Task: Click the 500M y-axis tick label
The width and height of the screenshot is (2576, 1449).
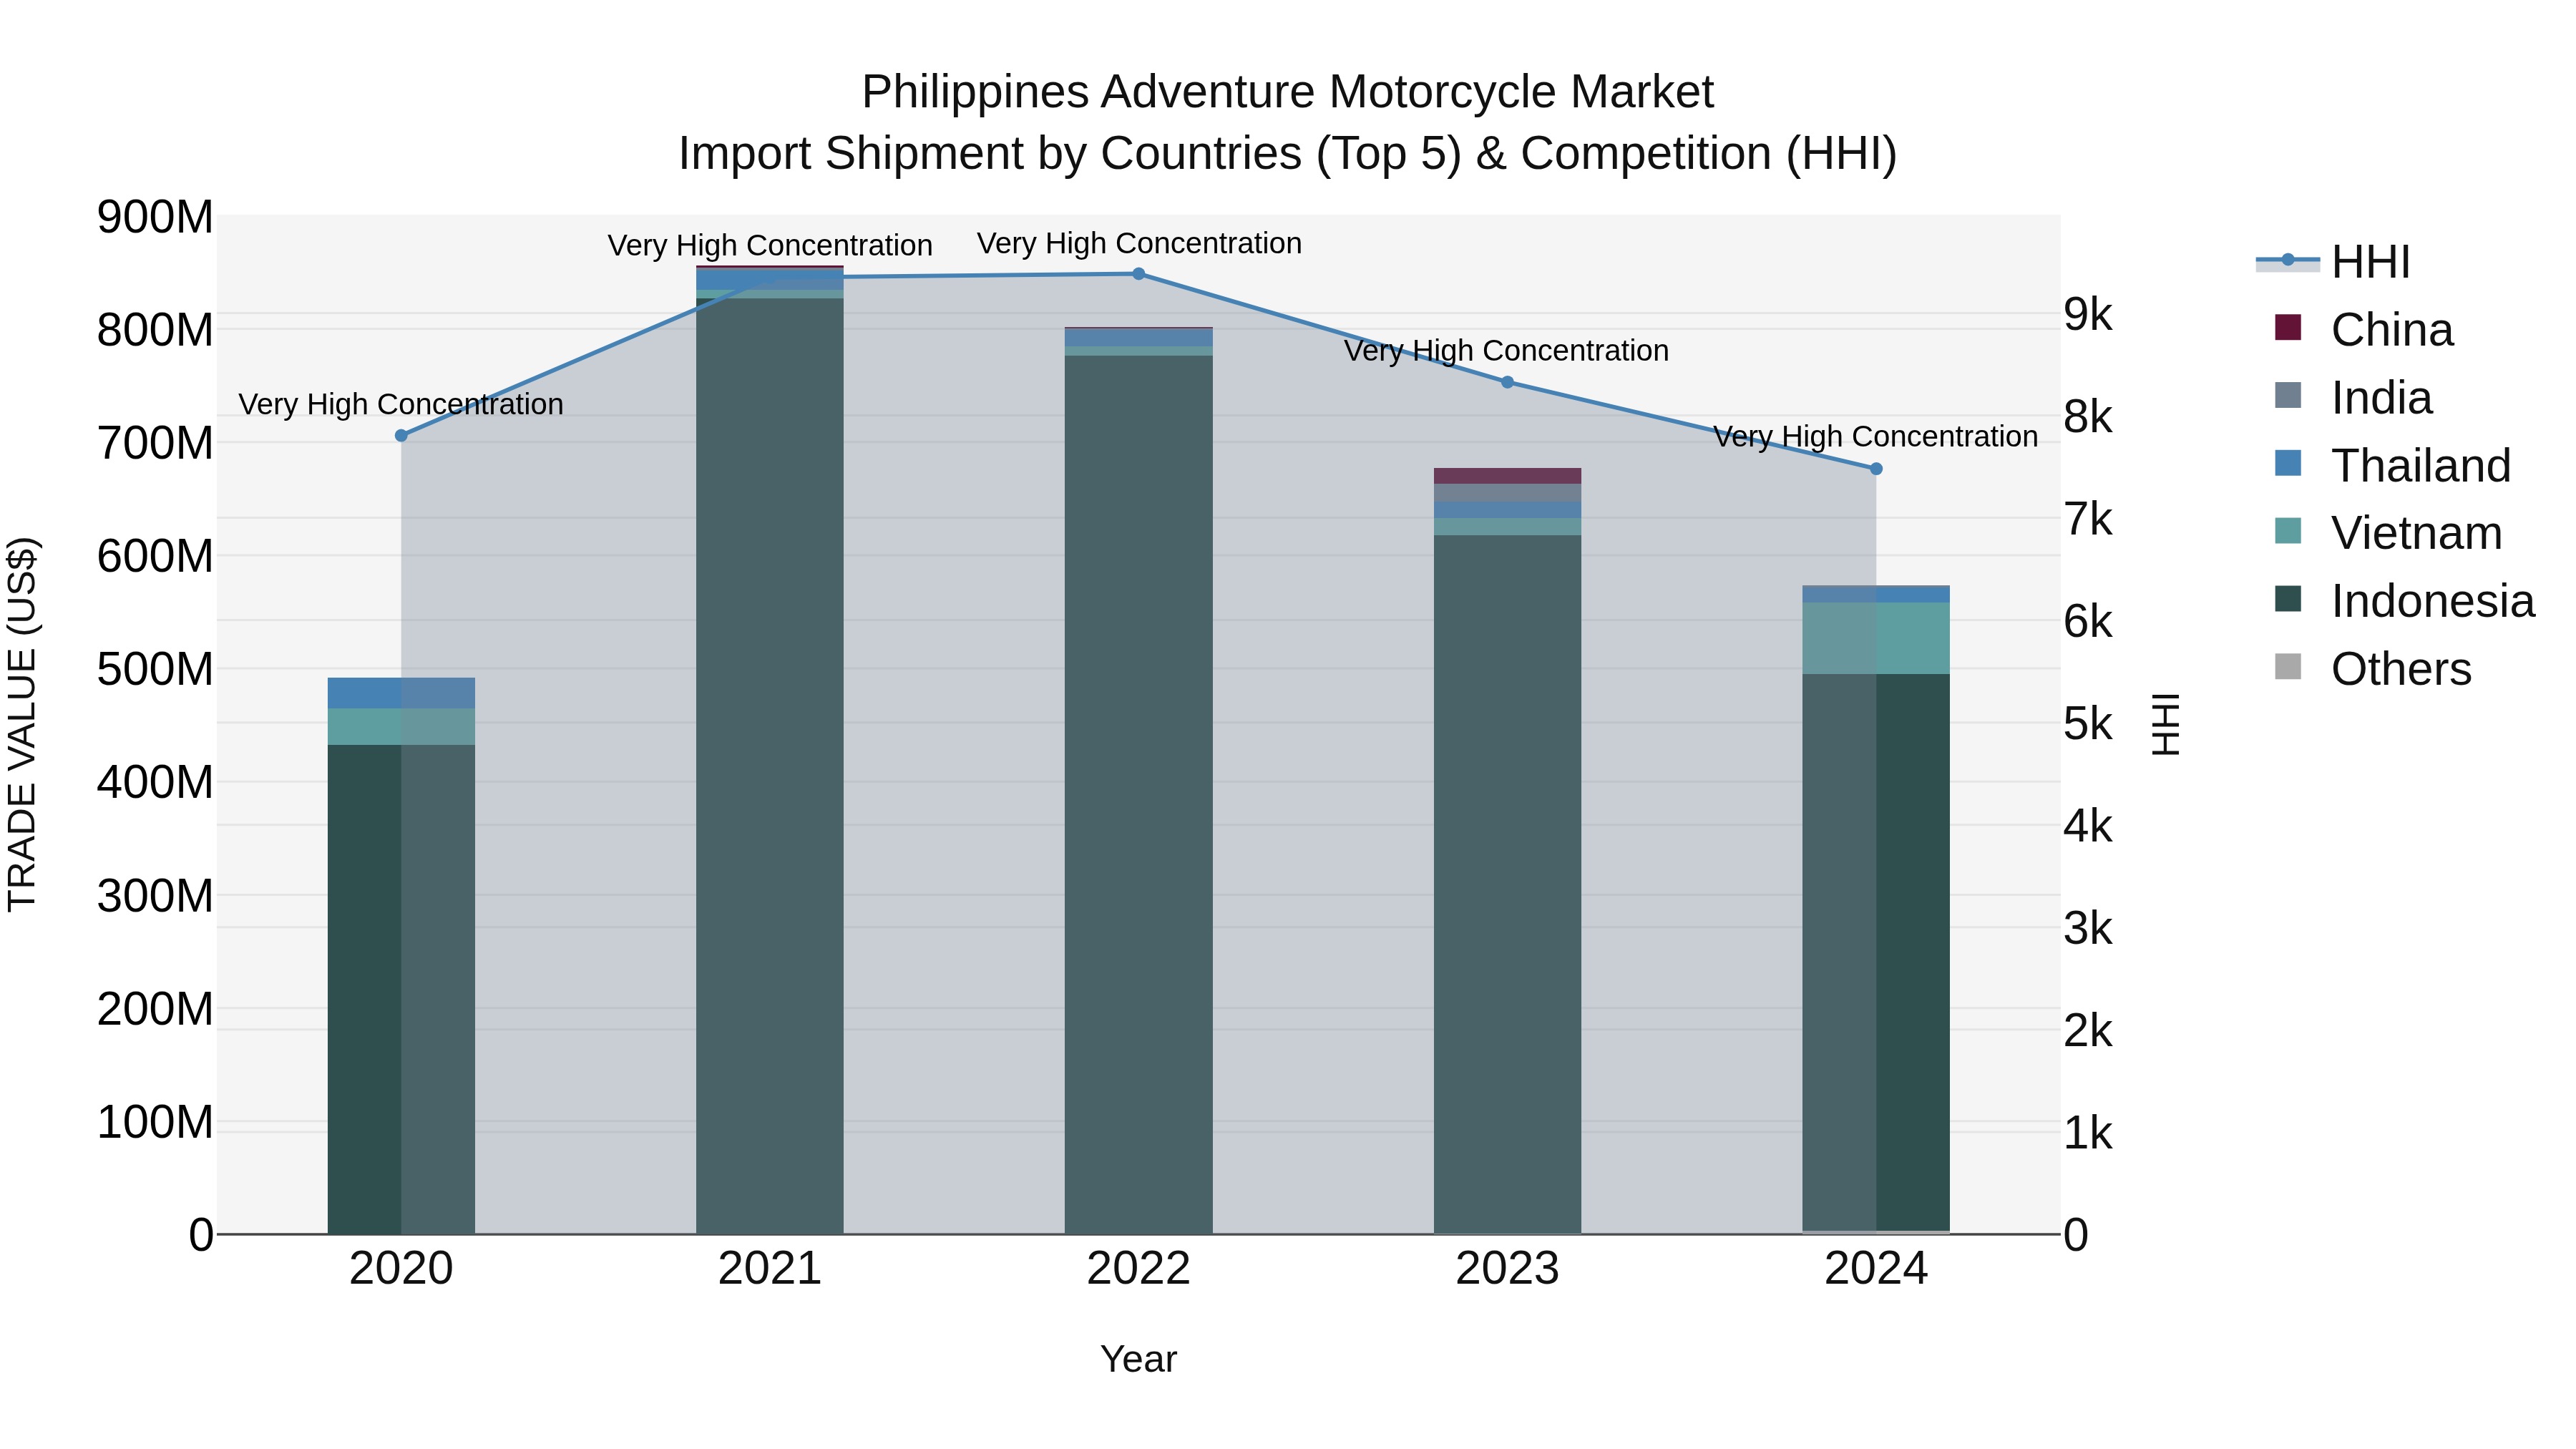Action: (155, 669)
